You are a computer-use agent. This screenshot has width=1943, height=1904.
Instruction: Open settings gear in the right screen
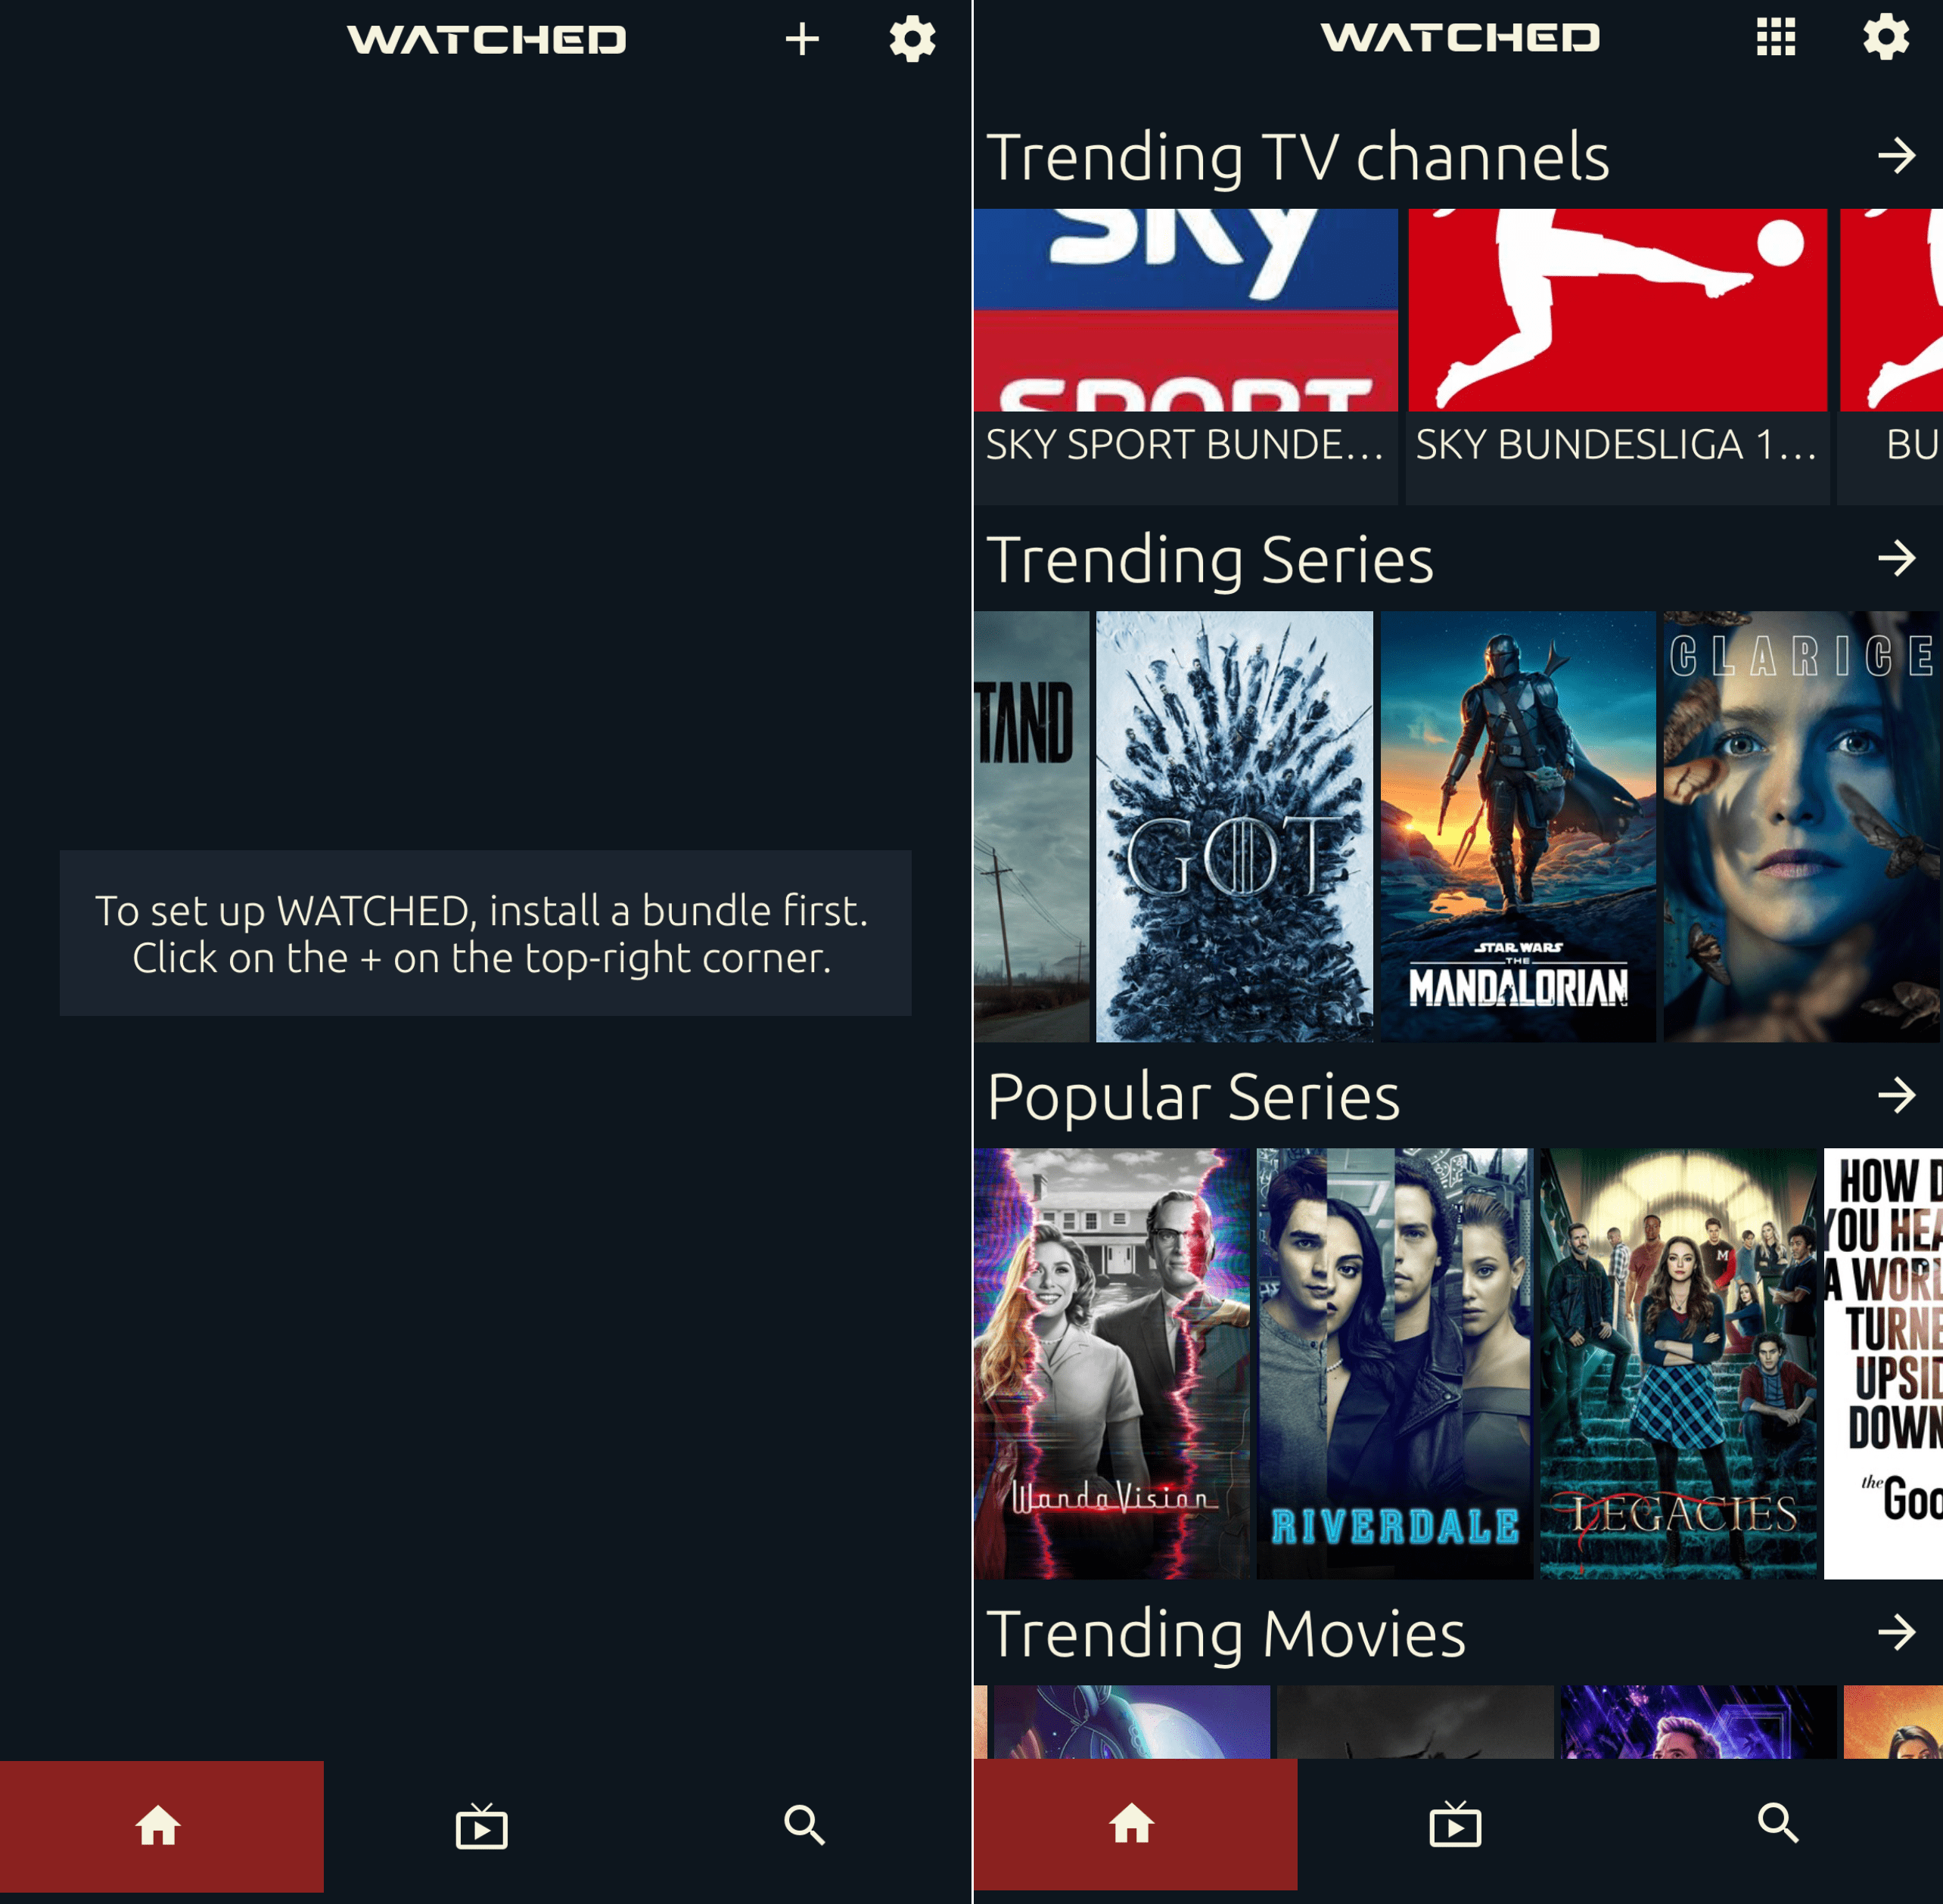click(x=1885, y=38)
